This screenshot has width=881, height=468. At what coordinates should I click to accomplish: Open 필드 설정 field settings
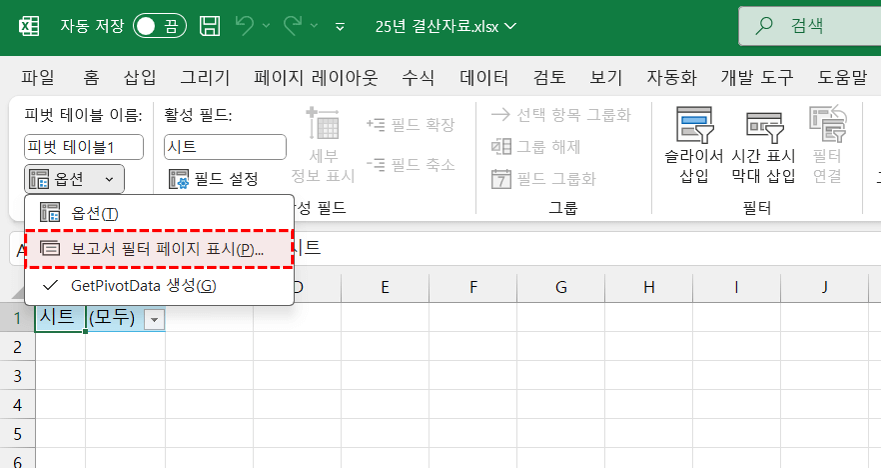click(x=214, y=179)
